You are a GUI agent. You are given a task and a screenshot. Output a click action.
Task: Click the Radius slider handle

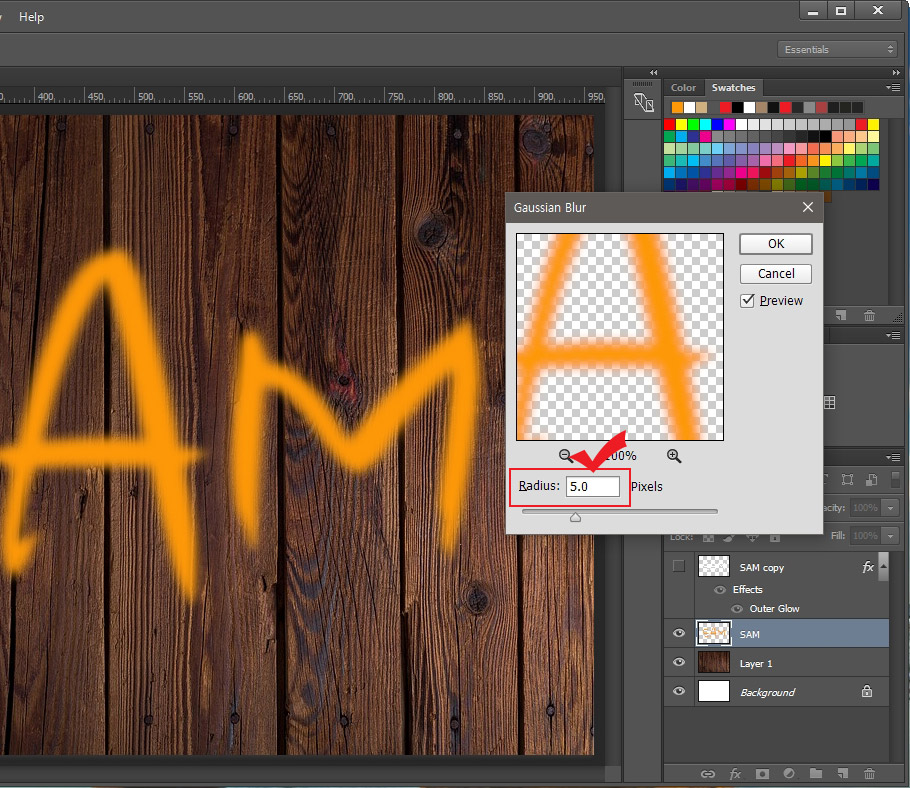tap(575, 517)
